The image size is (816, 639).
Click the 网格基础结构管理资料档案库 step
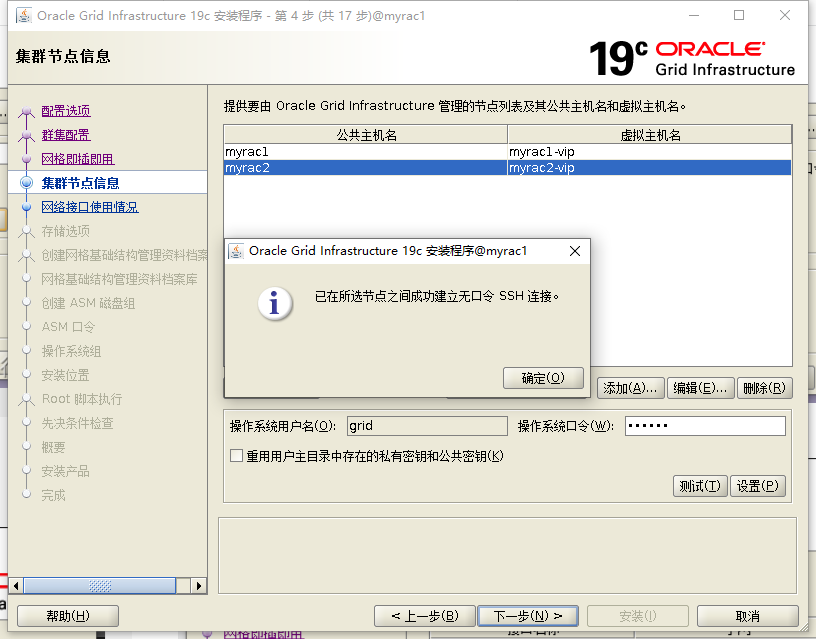(x=119, y=279)
